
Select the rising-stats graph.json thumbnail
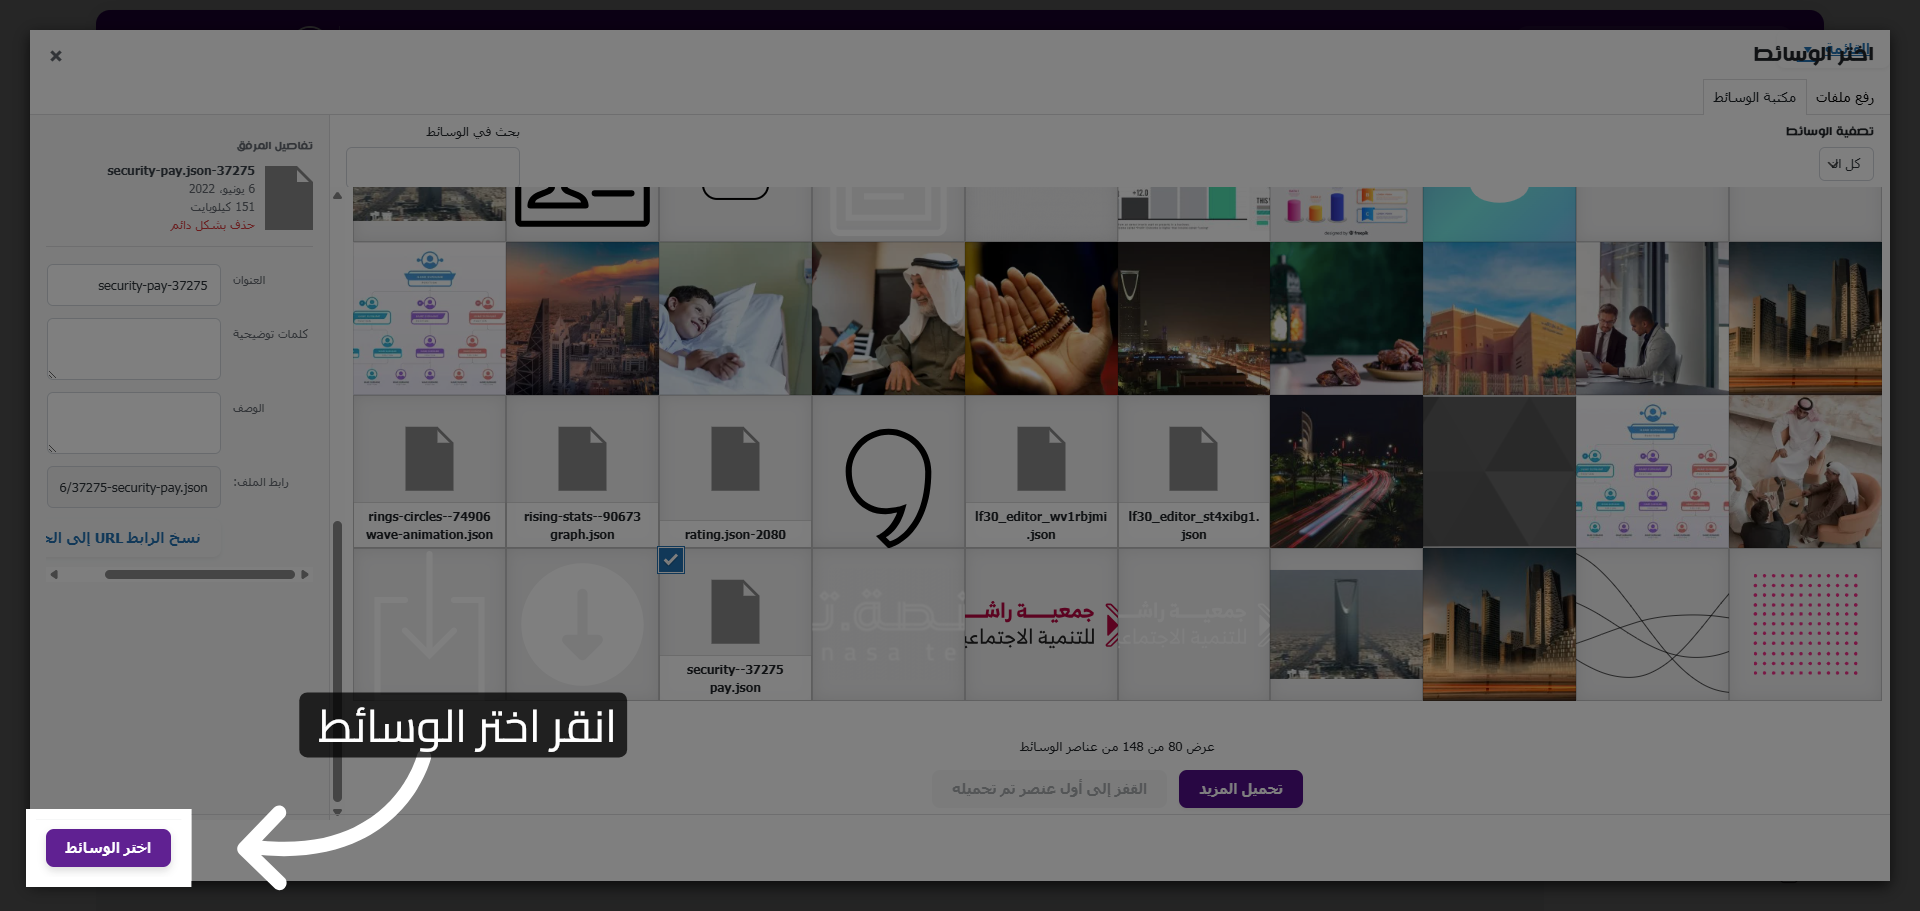pos(582,460)
